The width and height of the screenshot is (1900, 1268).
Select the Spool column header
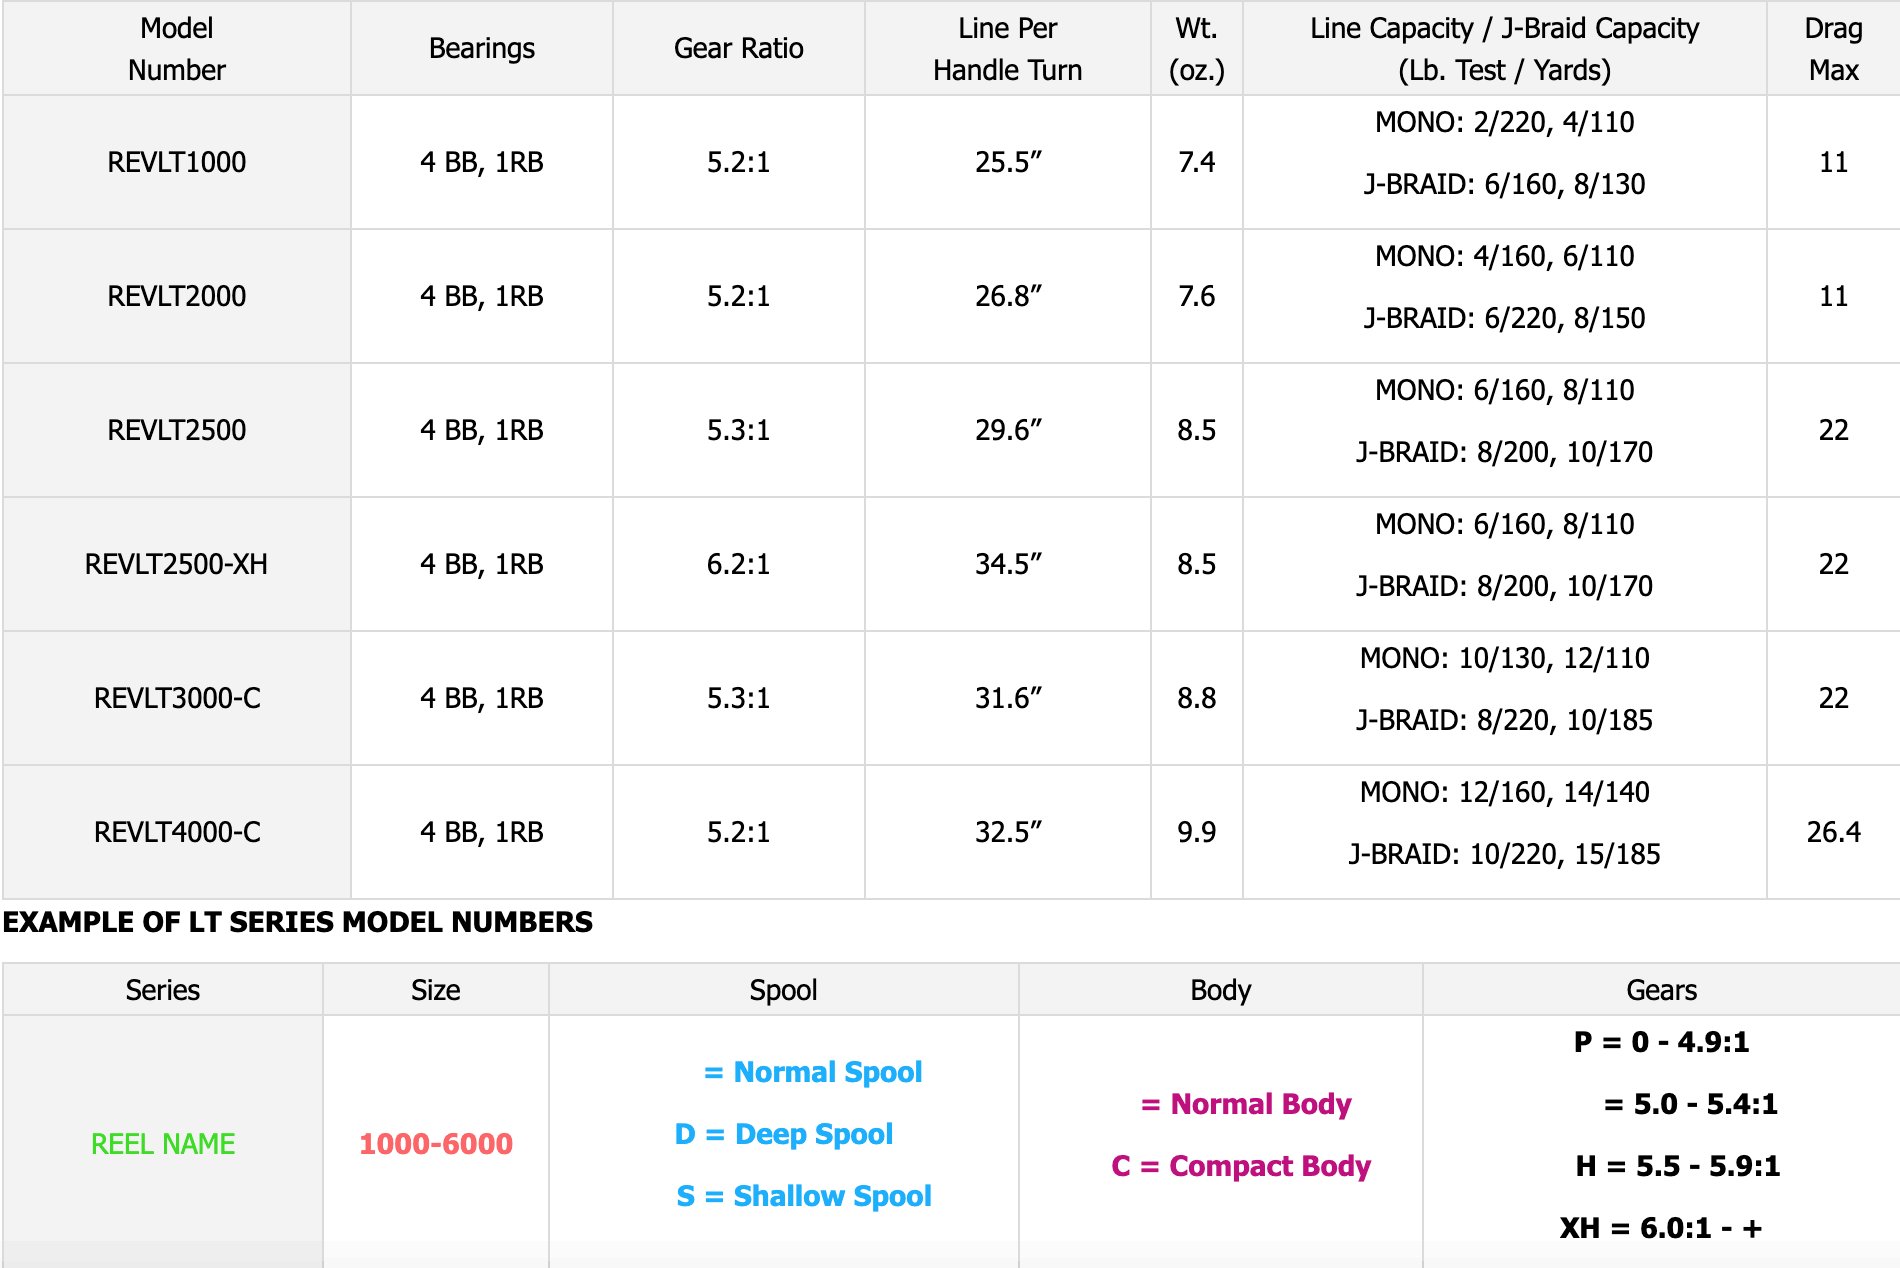[784, 990]
